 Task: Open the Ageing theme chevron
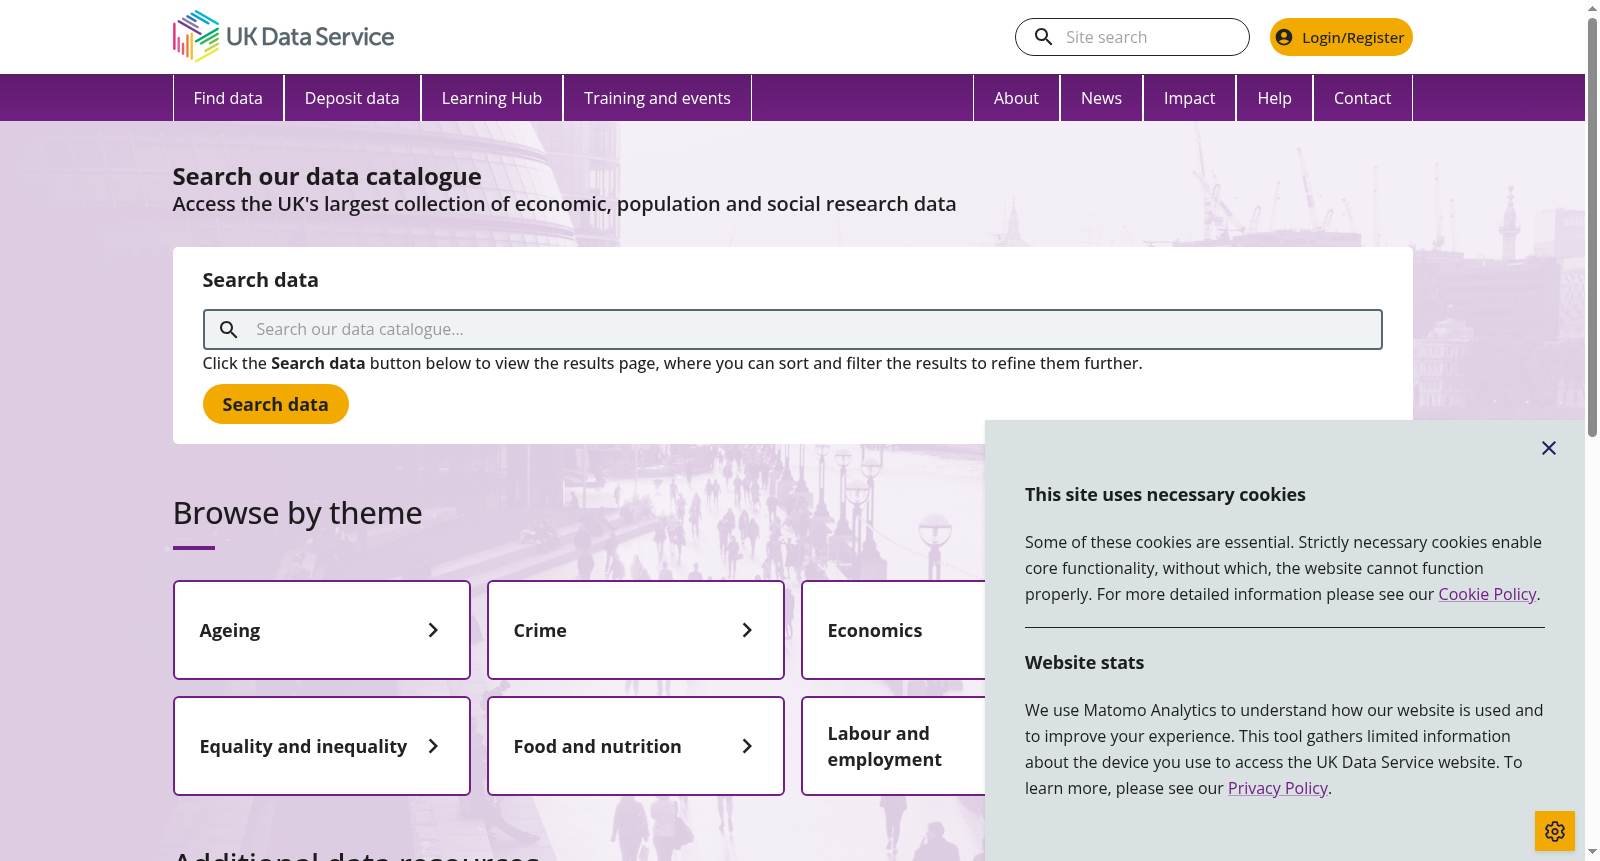pos(433,630)
